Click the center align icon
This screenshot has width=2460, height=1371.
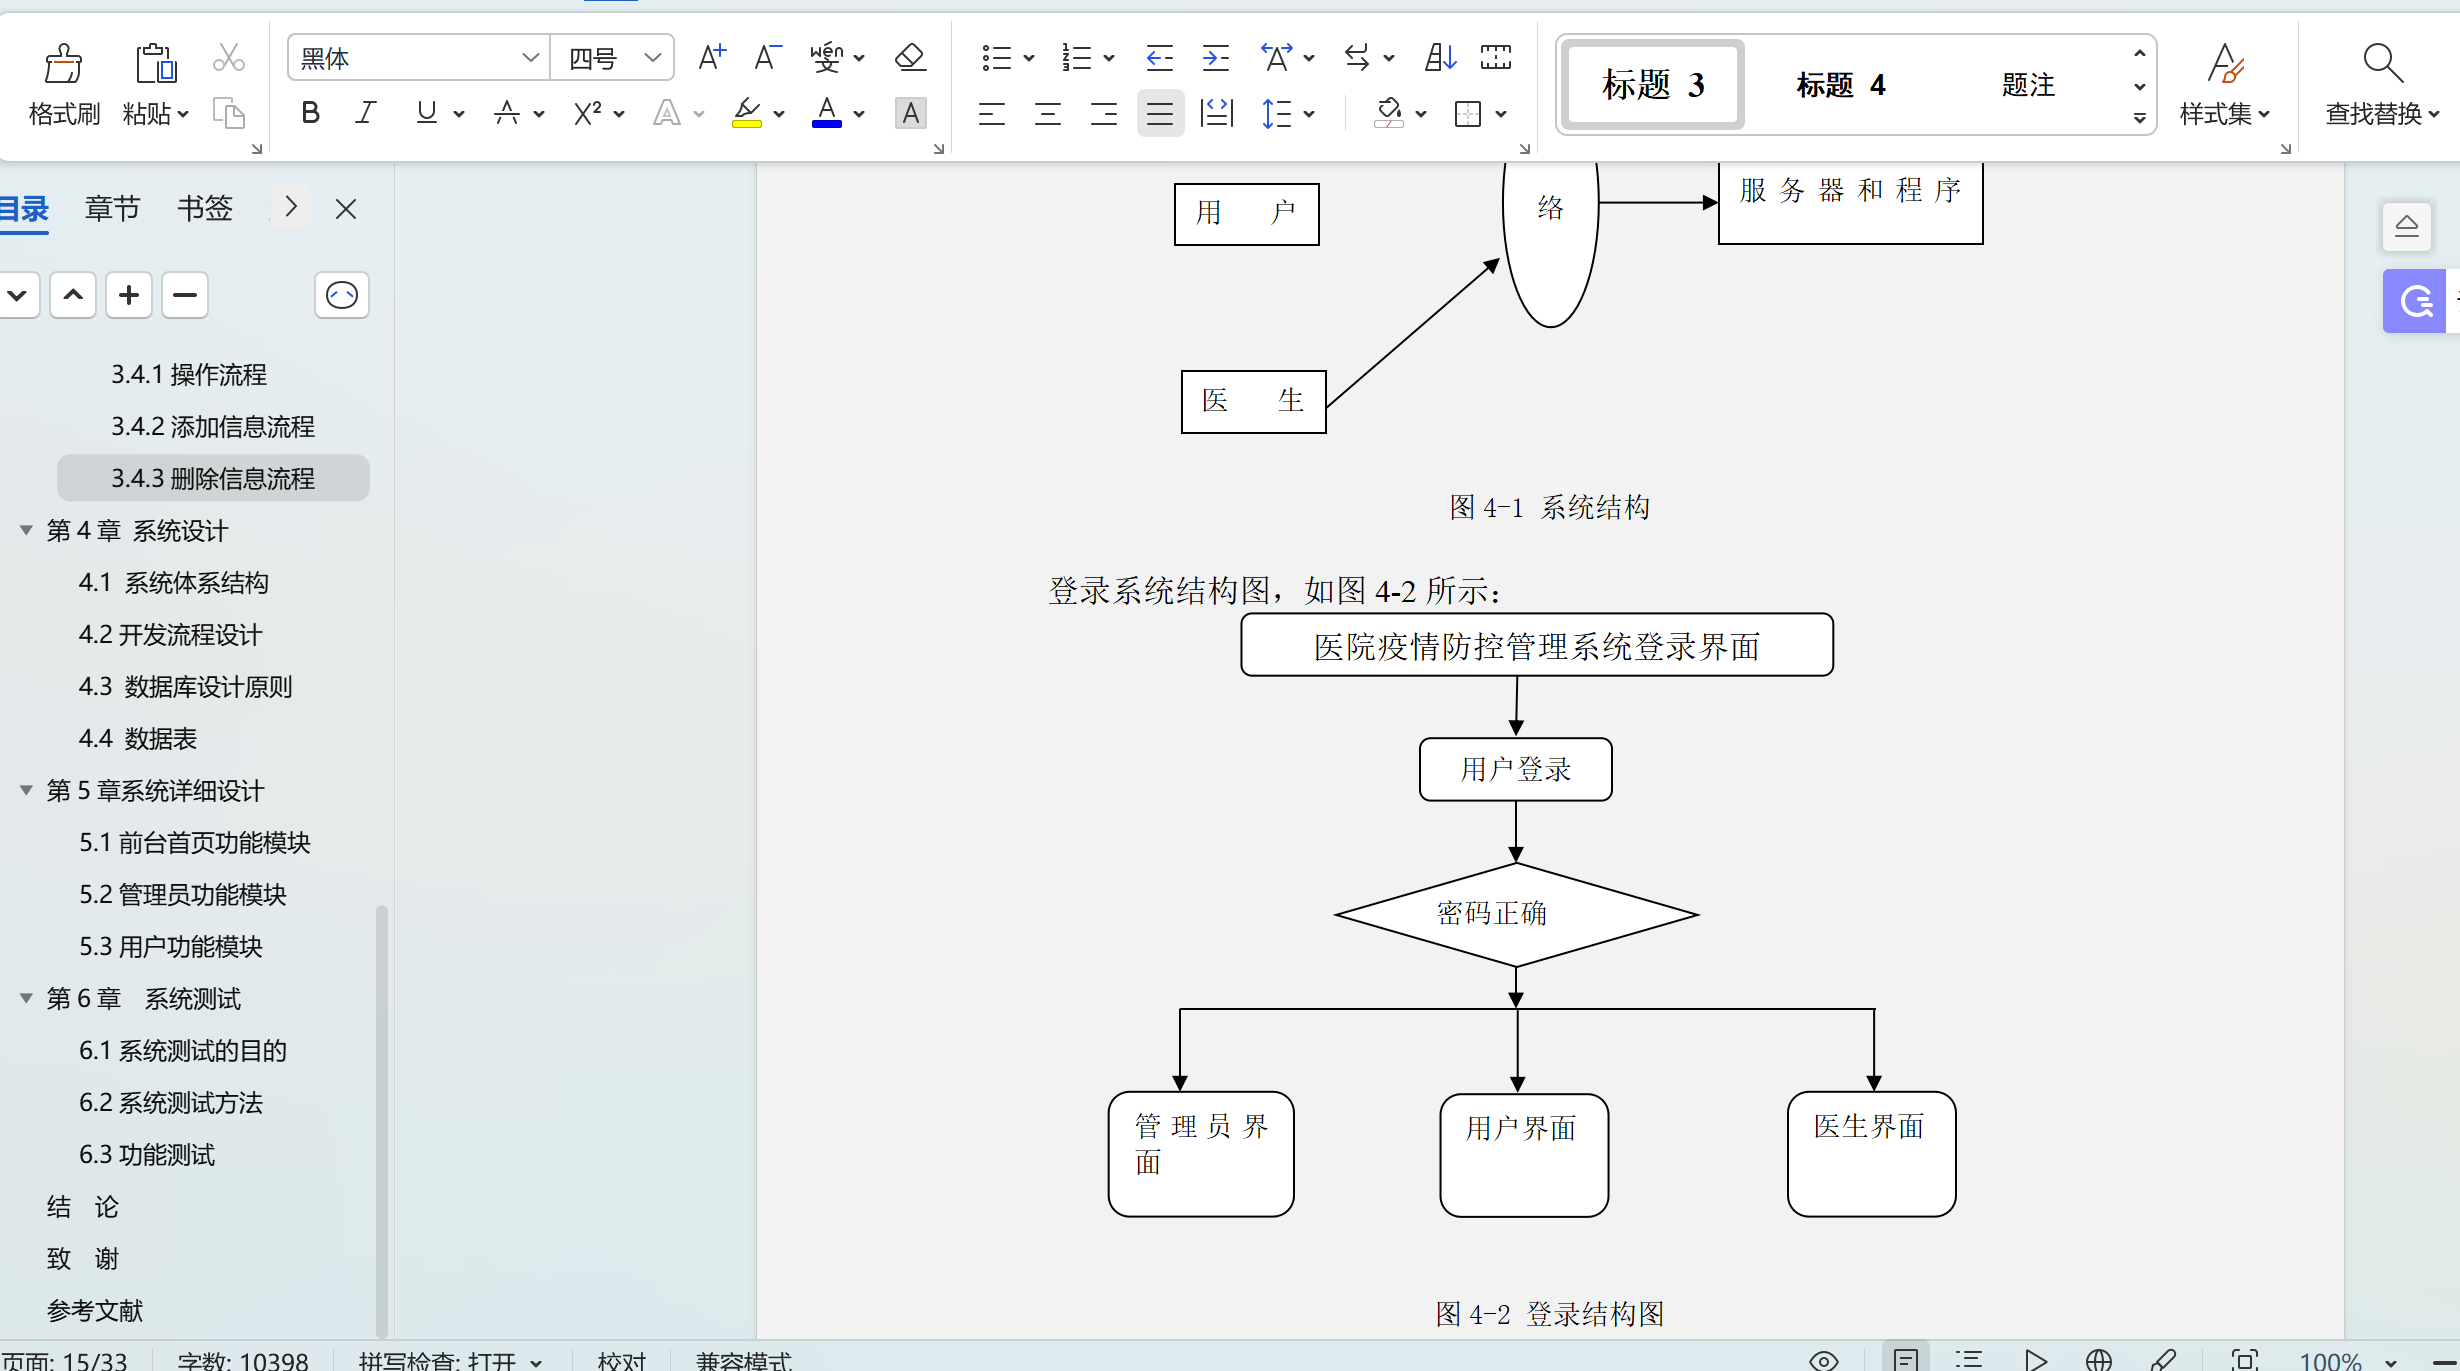(x=1048, y=114)
